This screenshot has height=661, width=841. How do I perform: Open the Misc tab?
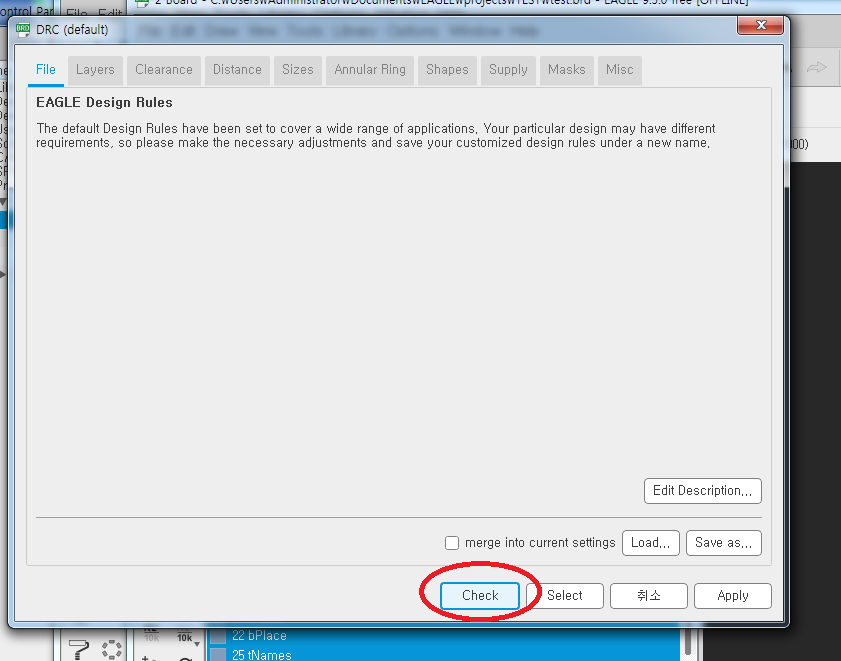click(619, 70)
